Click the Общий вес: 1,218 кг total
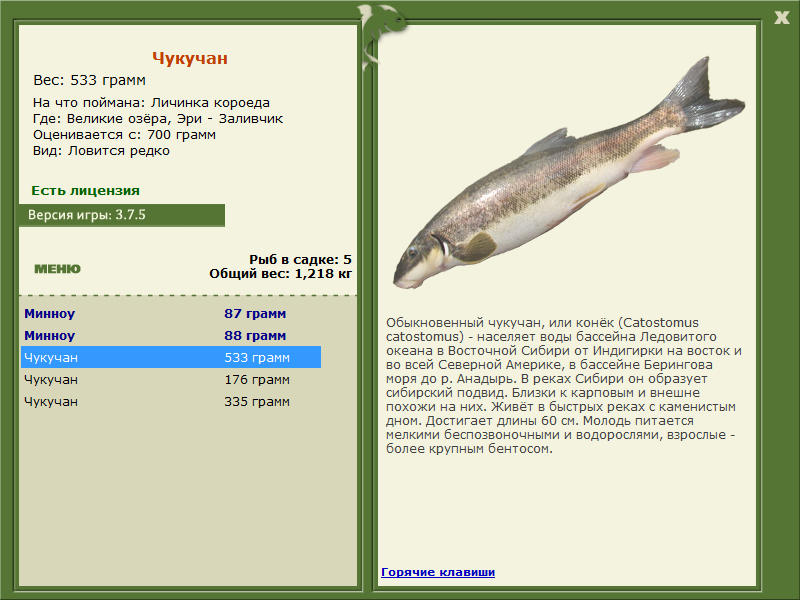Image resolution: width=800 pixels, height=600 pixels. (280, 273)
